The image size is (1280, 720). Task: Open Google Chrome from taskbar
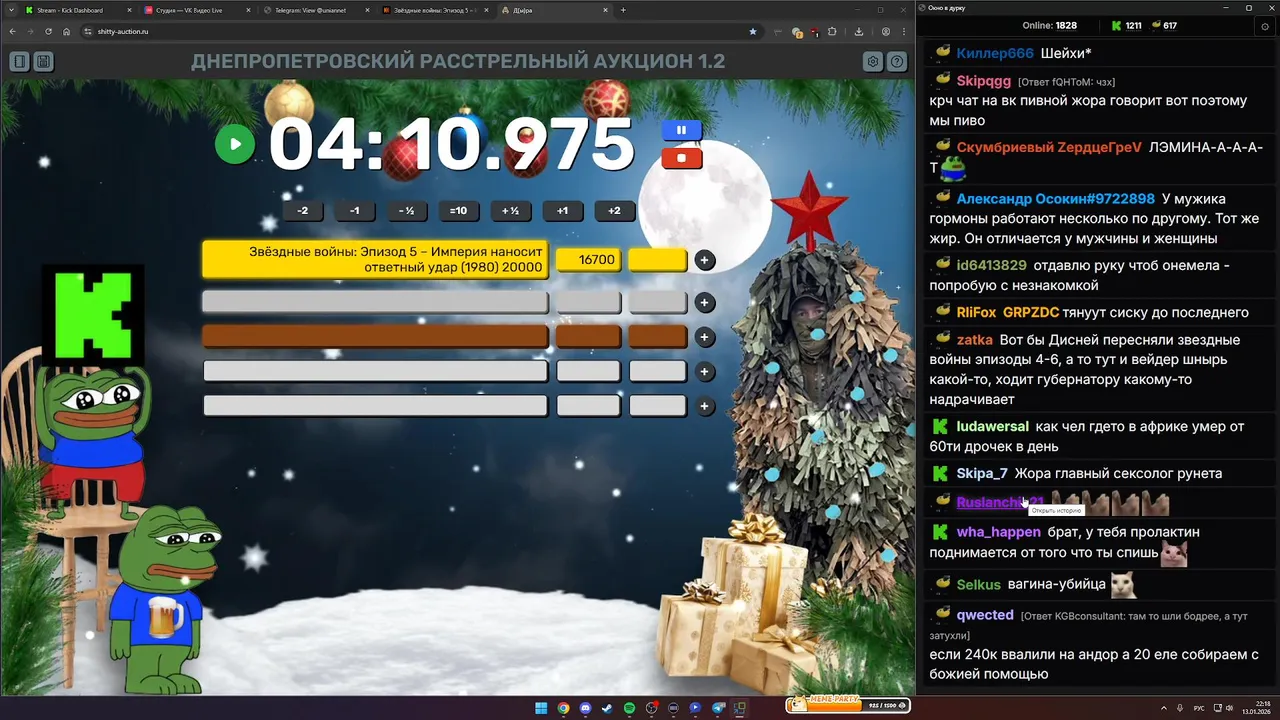pos(563,708)
